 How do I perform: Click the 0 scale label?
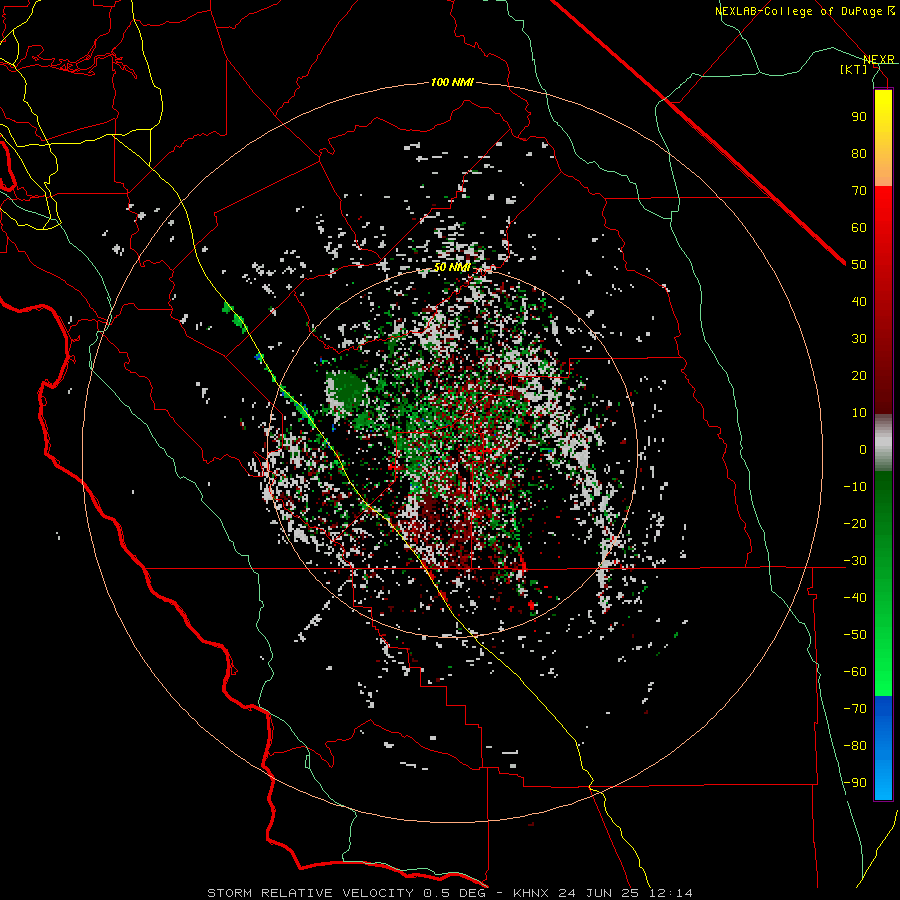click(x=863, y=449)
